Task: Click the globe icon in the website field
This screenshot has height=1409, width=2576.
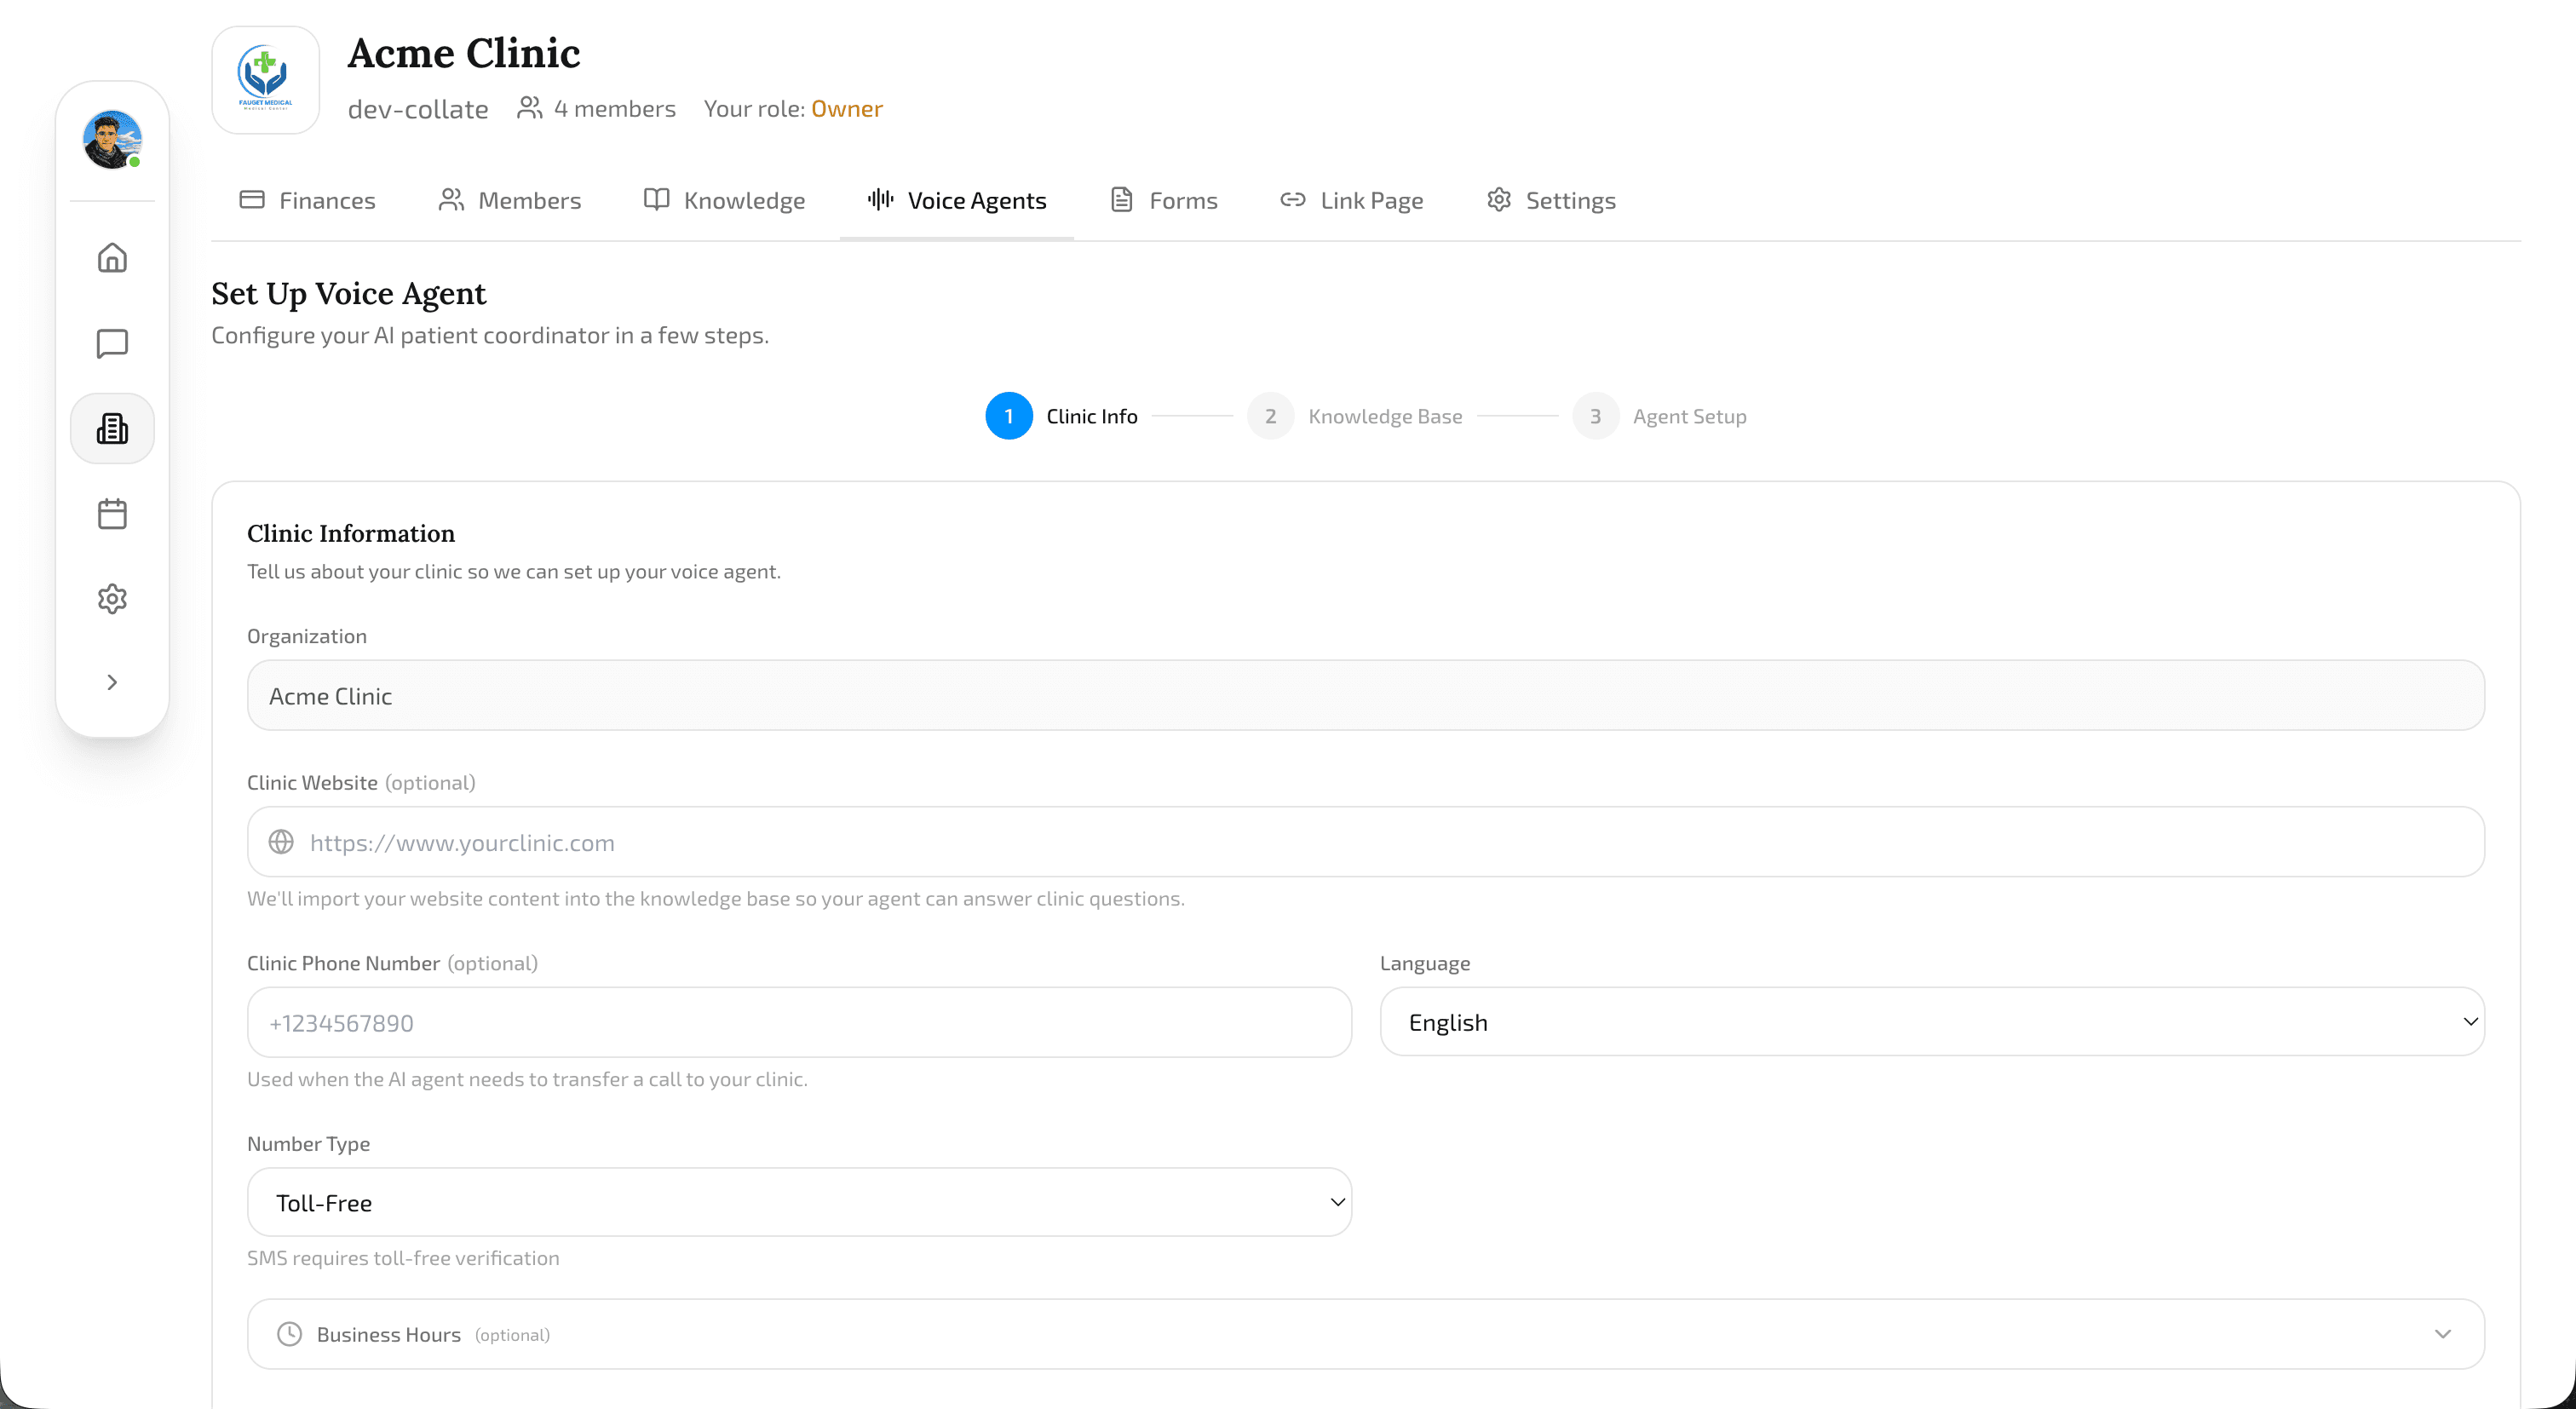Action: click(x=282, y=842)
